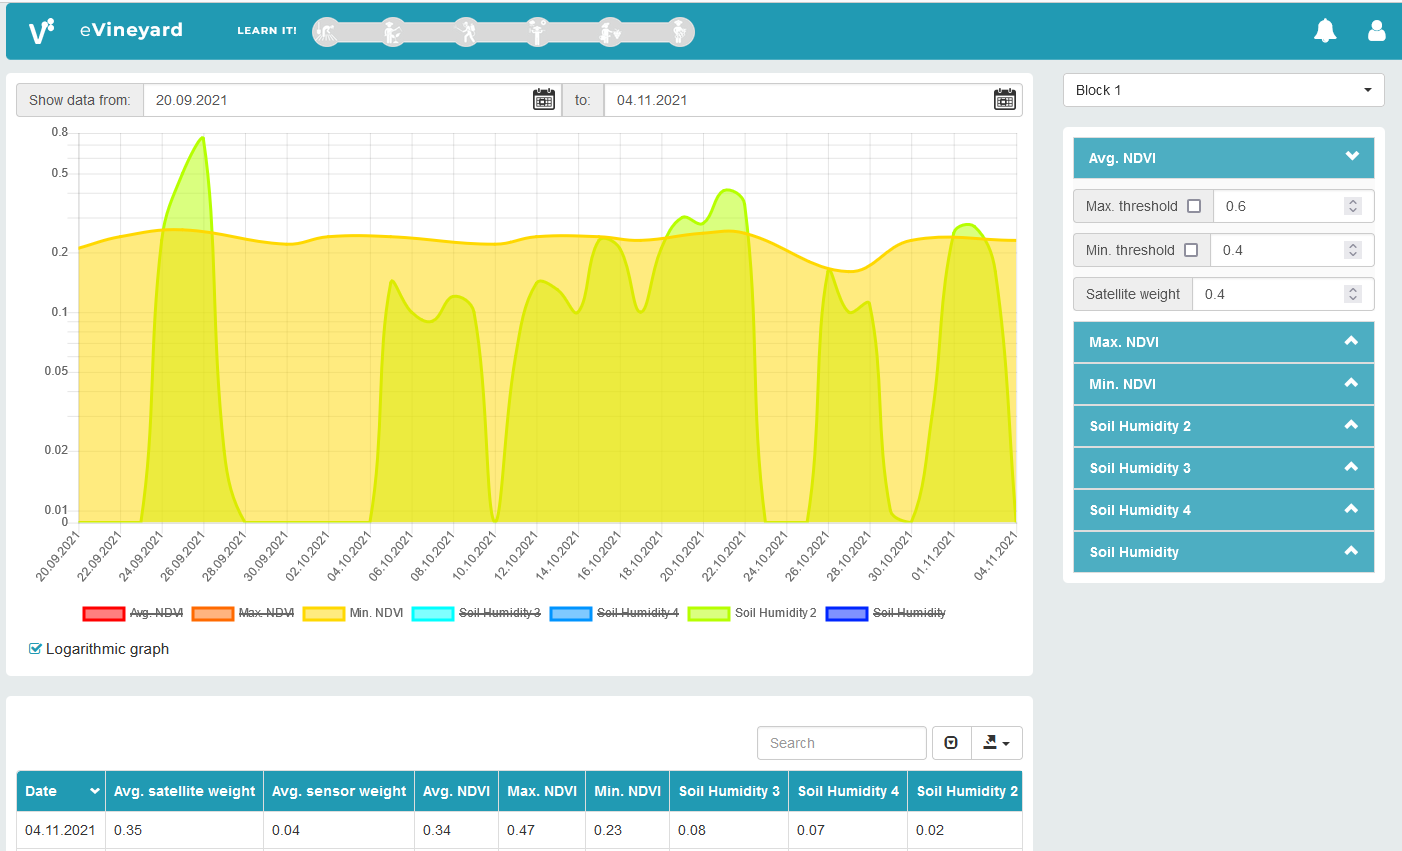The height and width of the screenshot is (851, 1402).
Task: Open first Learn It step: soil tilling worker
Action: point(326,32)
